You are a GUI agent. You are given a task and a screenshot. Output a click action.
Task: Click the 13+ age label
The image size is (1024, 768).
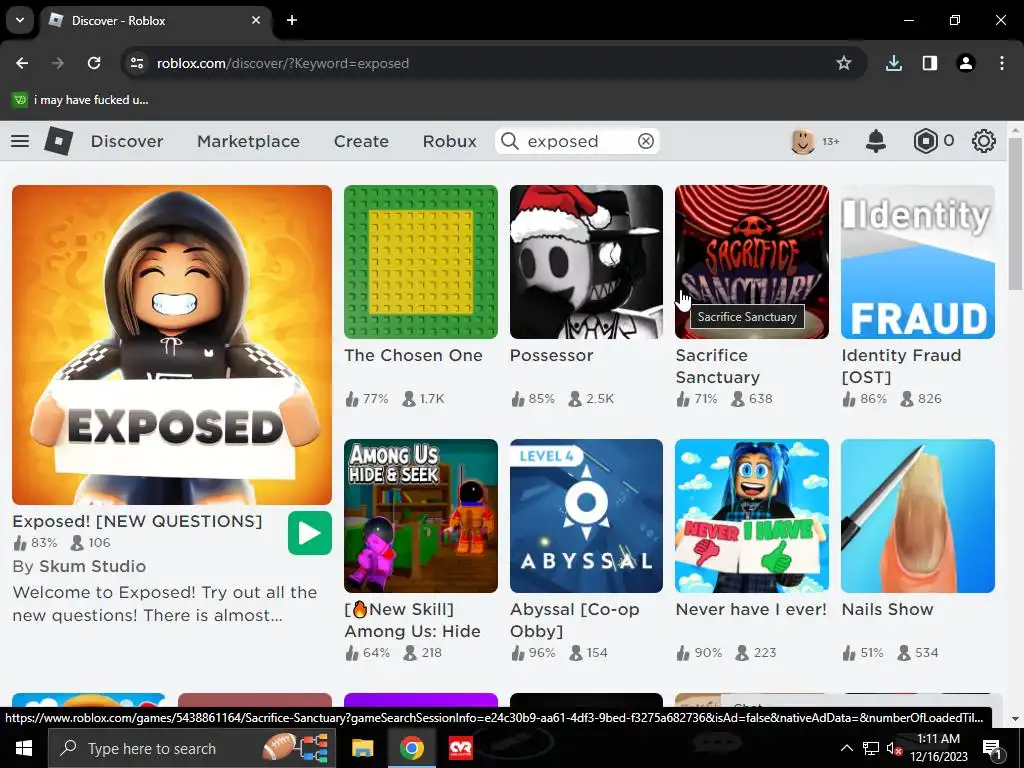click(831, 141)
